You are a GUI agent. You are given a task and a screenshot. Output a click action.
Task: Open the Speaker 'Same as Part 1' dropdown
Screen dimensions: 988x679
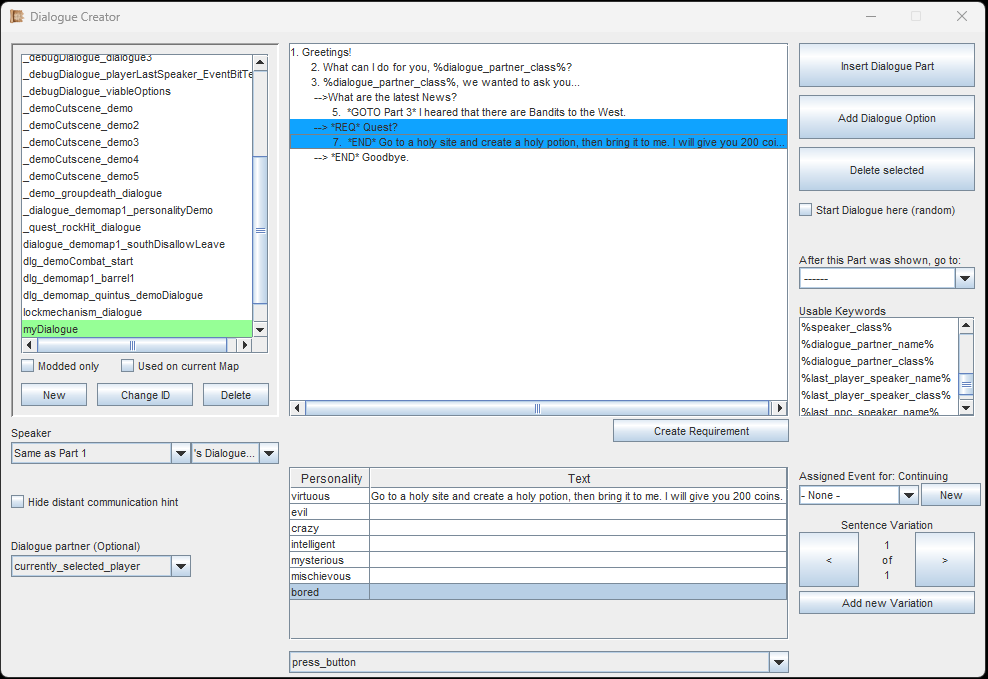180,453
